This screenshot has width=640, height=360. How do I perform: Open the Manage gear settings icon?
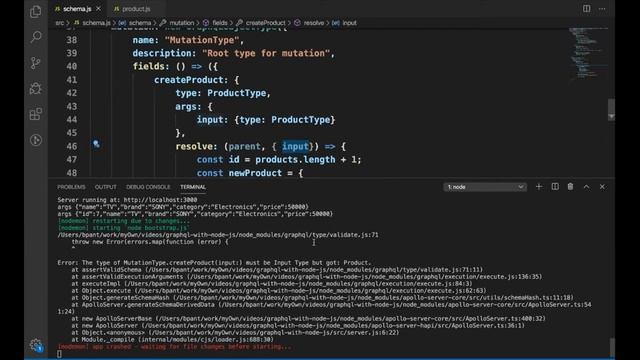(36, 345)
